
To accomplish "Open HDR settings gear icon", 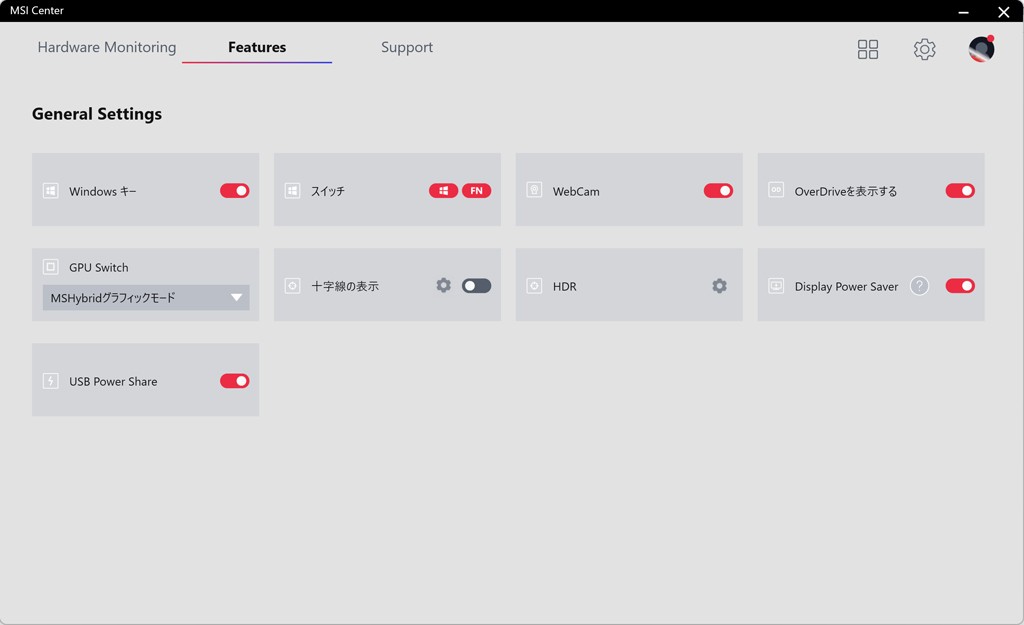I will point(719,286).
